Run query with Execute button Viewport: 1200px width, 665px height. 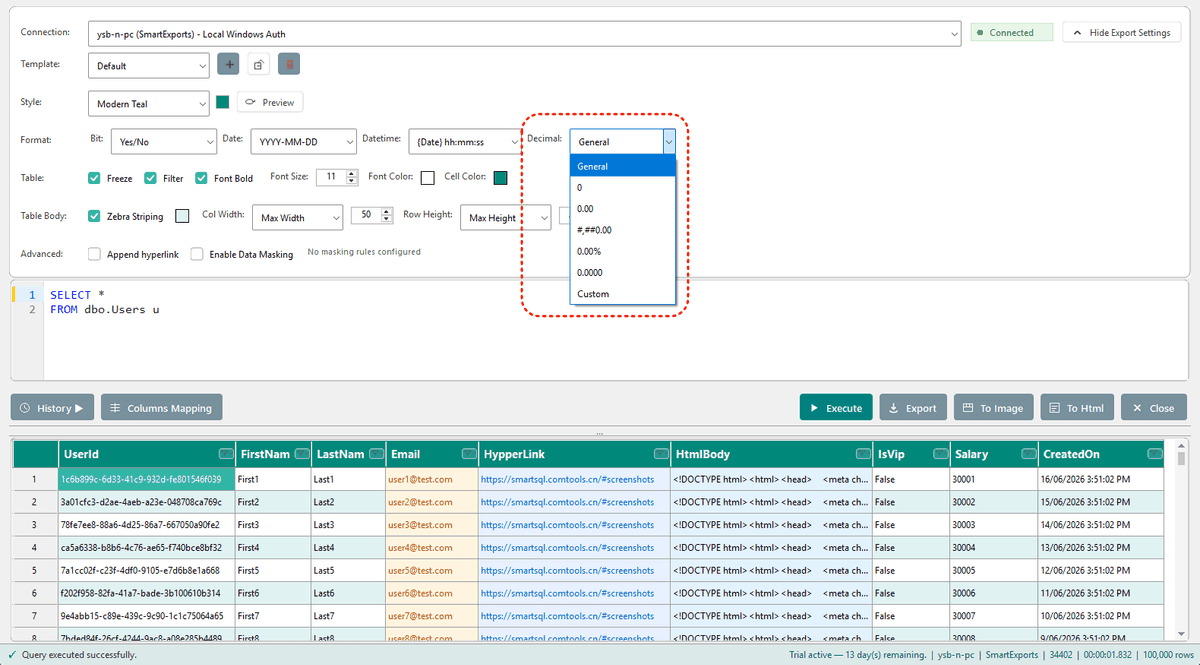point(836,407)
